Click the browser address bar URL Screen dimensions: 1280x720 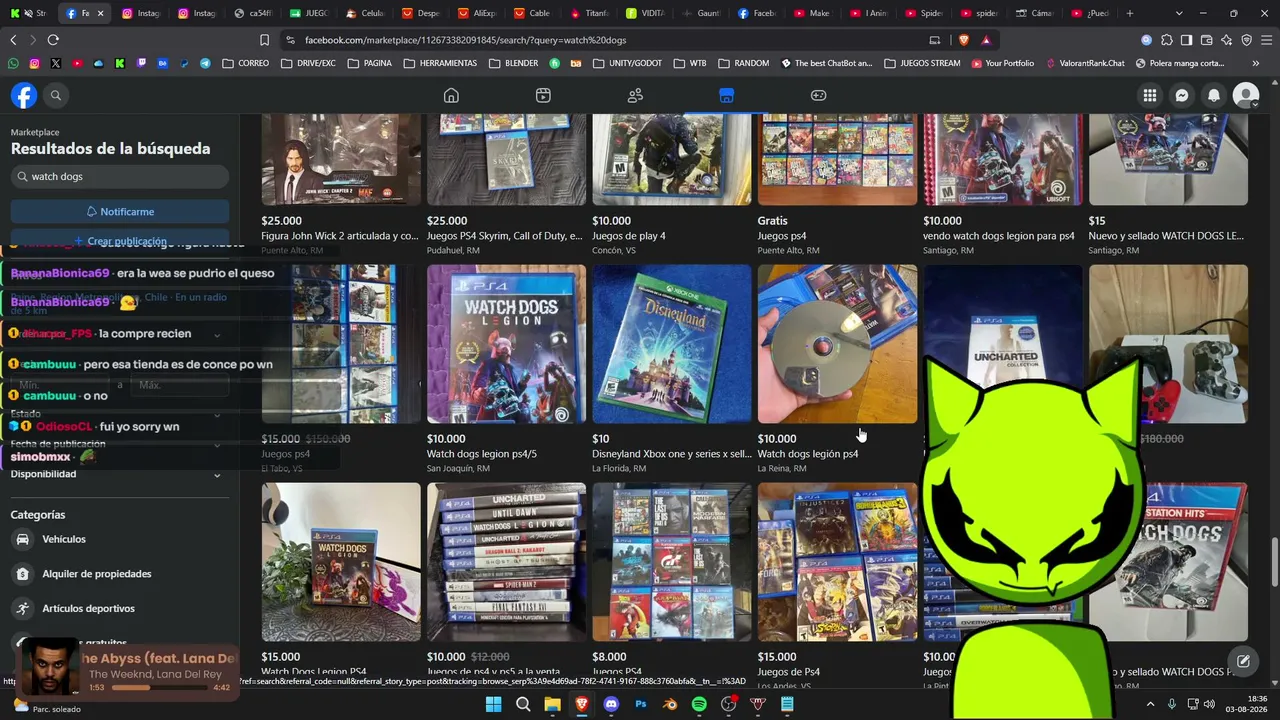466,40
